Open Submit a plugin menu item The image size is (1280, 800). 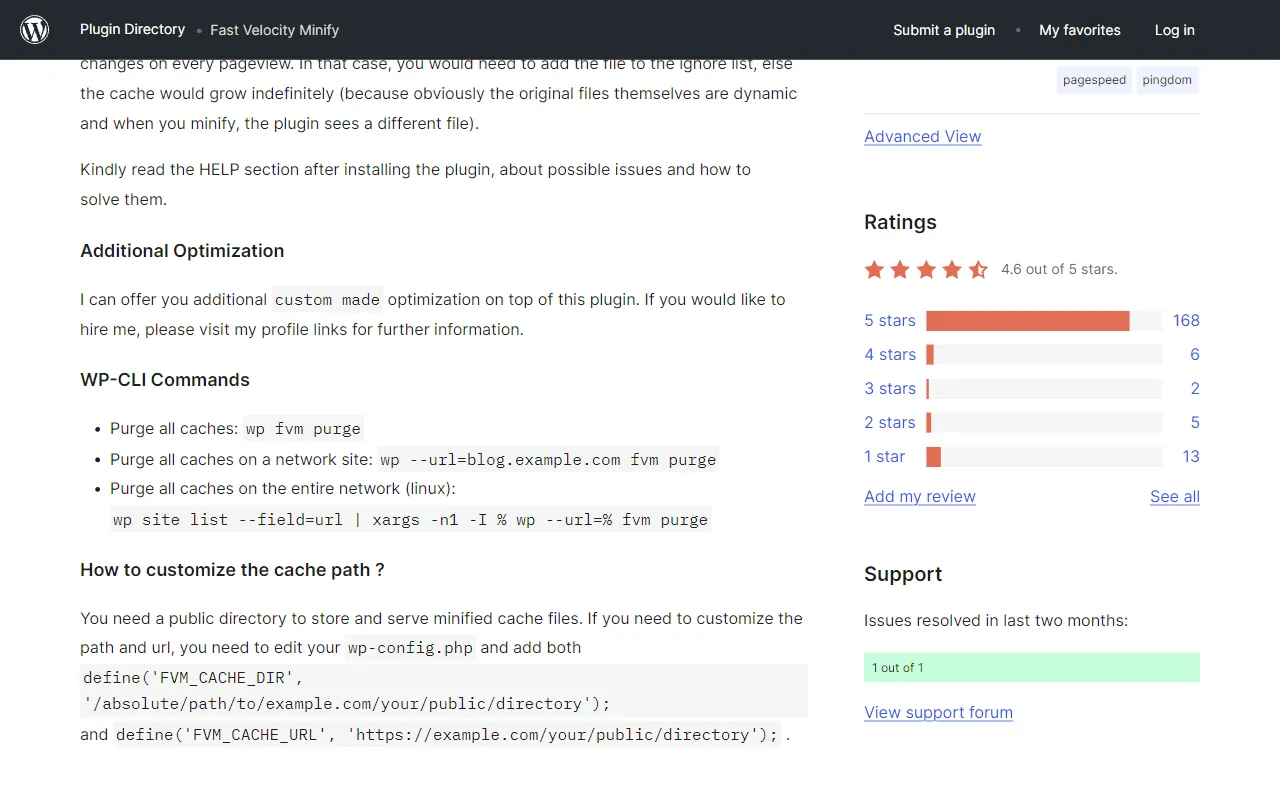pyautogui.click(x=944, y=30)
